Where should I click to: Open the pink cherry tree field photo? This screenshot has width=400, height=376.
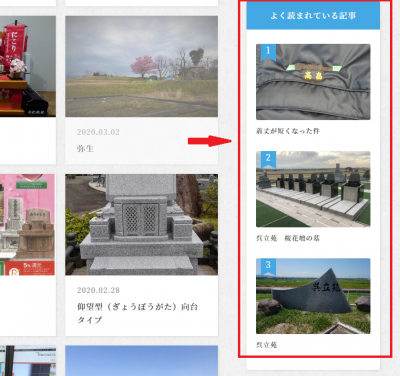click(x=142, y=66)
